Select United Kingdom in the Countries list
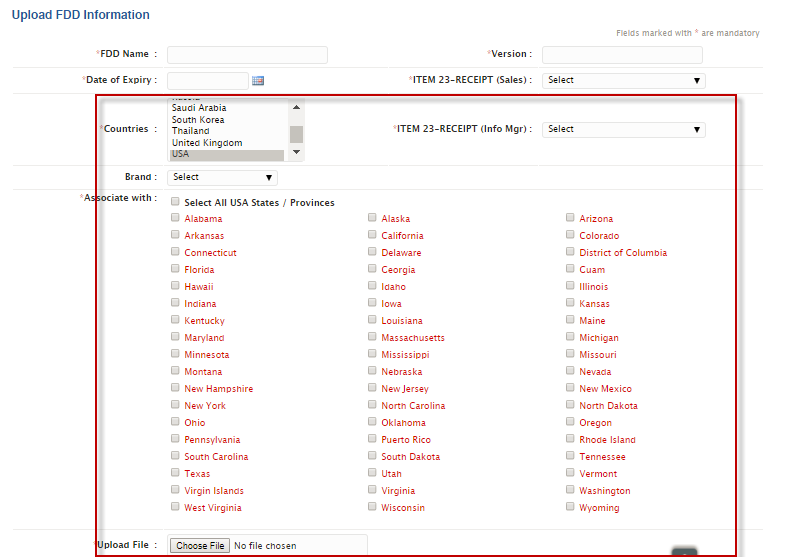 (207, 143)
